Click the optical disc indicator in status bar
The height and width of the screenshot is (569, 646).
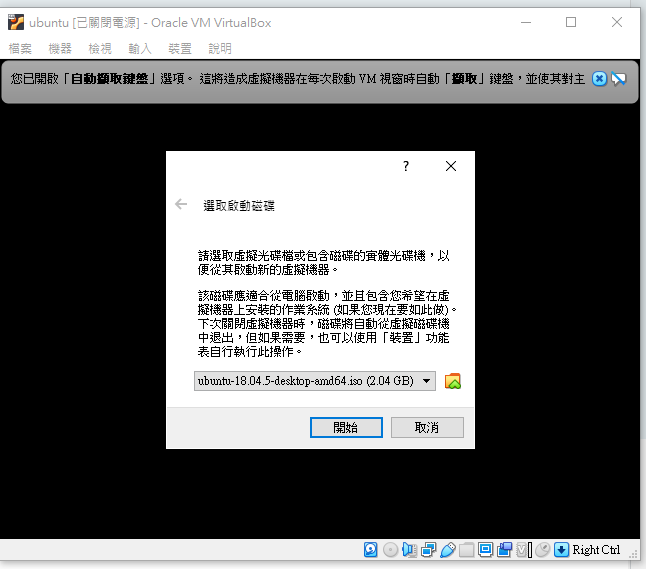coord(390,550)
